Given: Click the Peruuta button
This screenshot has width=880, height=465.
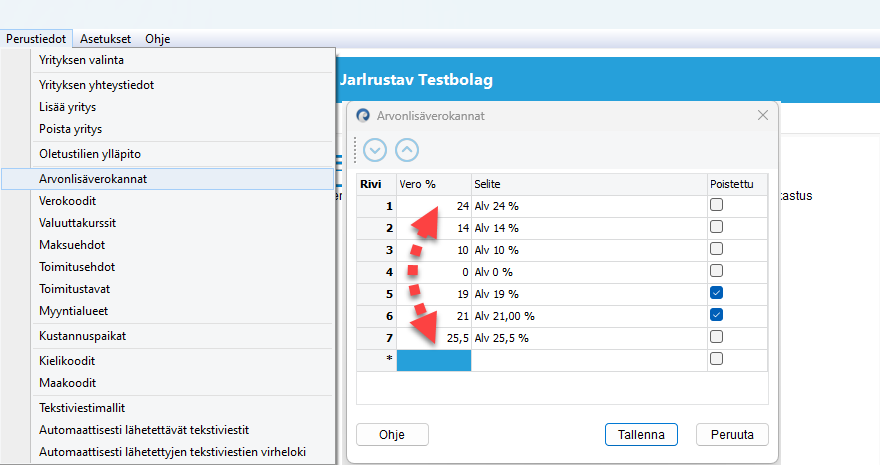Looking at the screenshot, I should 732,434.
